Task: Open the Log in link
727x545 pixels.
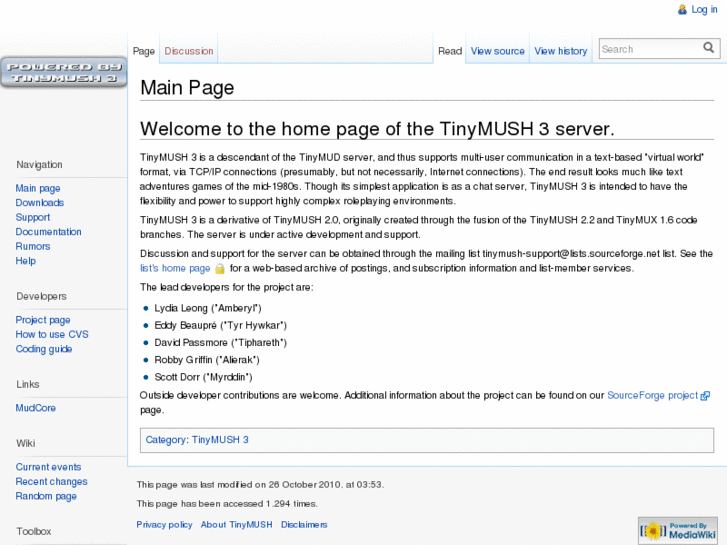Action: pyautogui.click(x=704, y=10)
